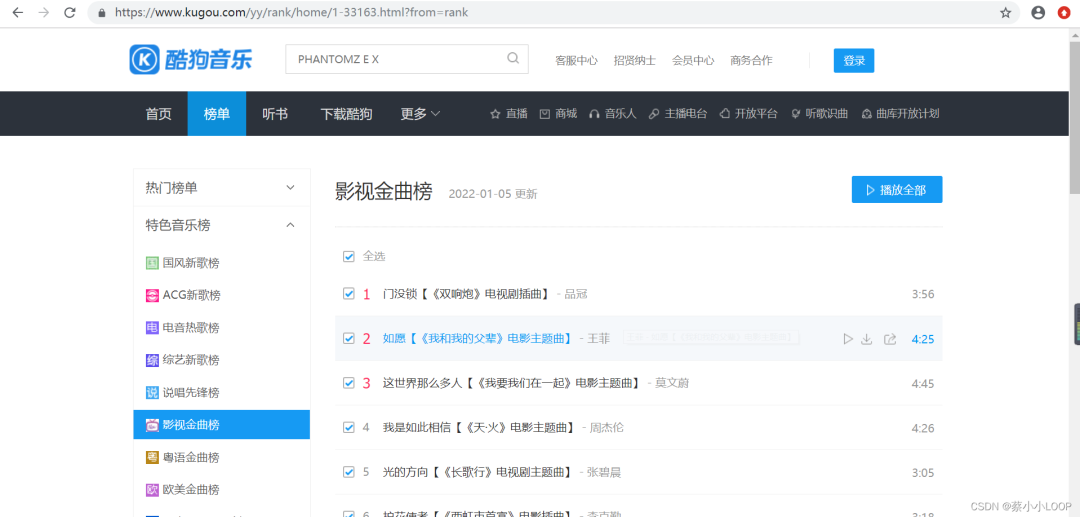Screen dimensions: 1080x517
Task: Uncheck song 1 门没锁 checkbox
Action: (x=349, y=294)
